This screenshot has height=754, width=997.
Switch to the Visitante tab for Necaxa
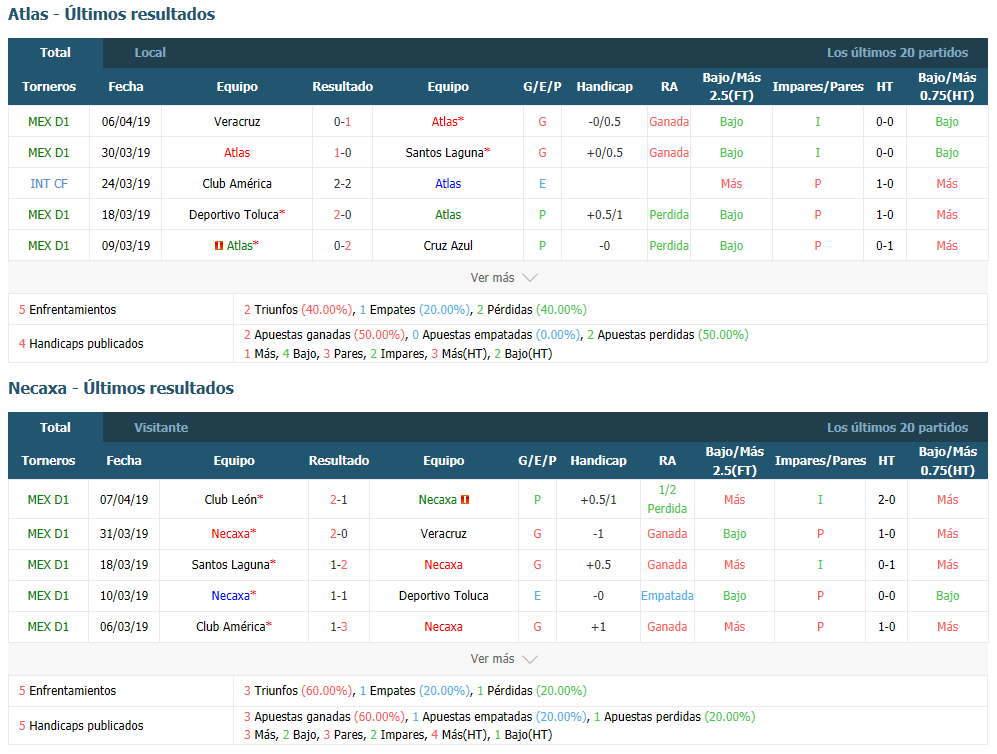pos(161,427)
